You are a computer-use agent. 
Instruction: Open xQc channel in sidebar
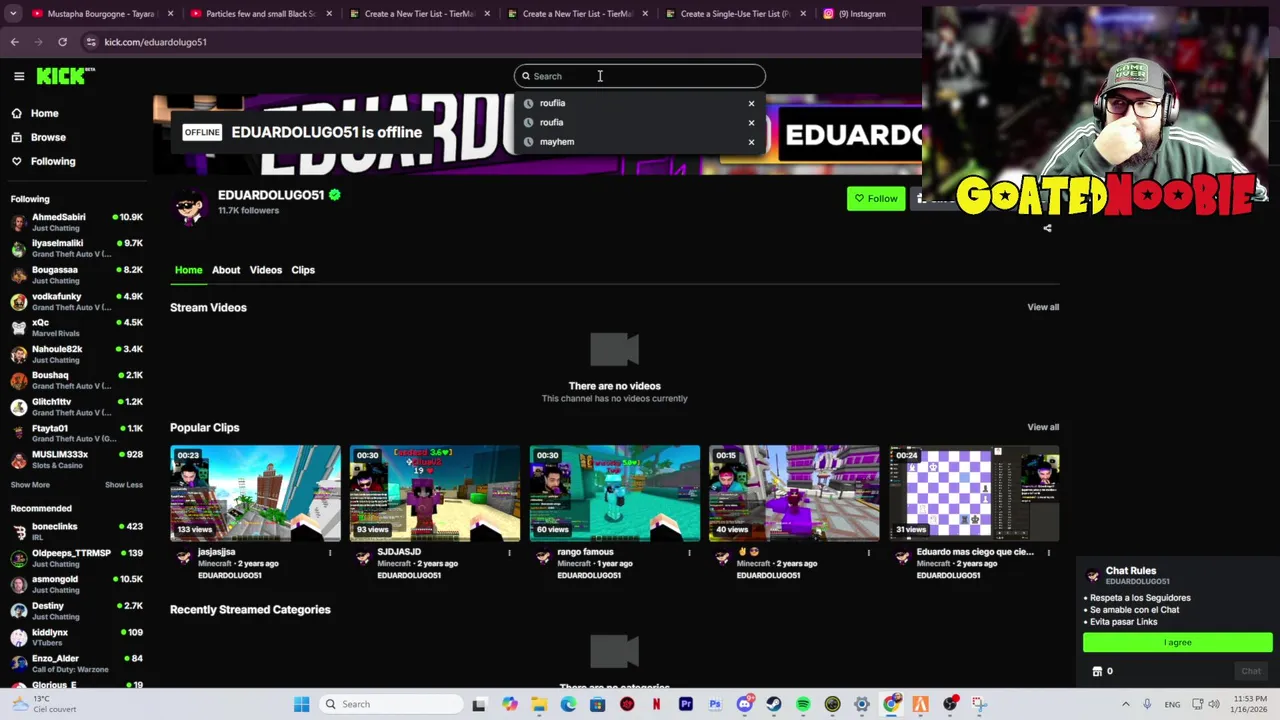tap(76, 327)
